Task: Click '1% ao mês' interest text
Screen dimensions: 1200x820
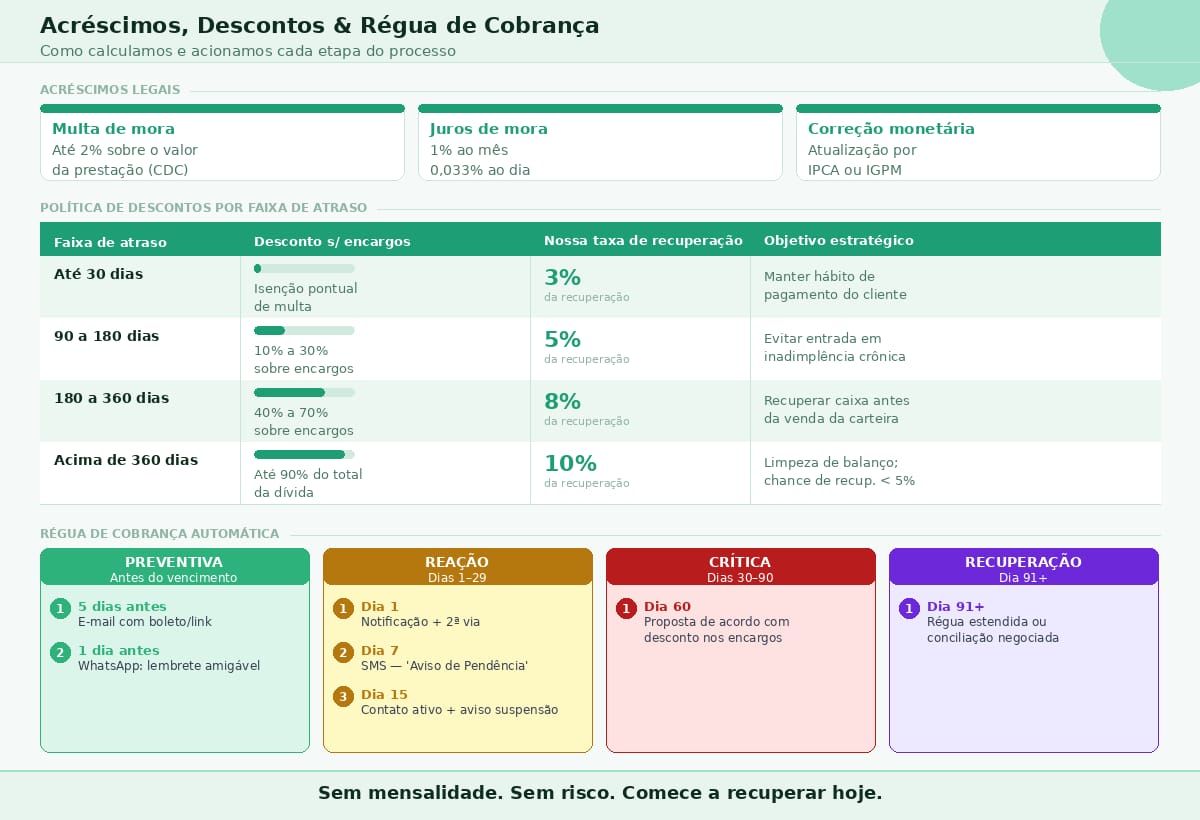Action: (469, 150)
